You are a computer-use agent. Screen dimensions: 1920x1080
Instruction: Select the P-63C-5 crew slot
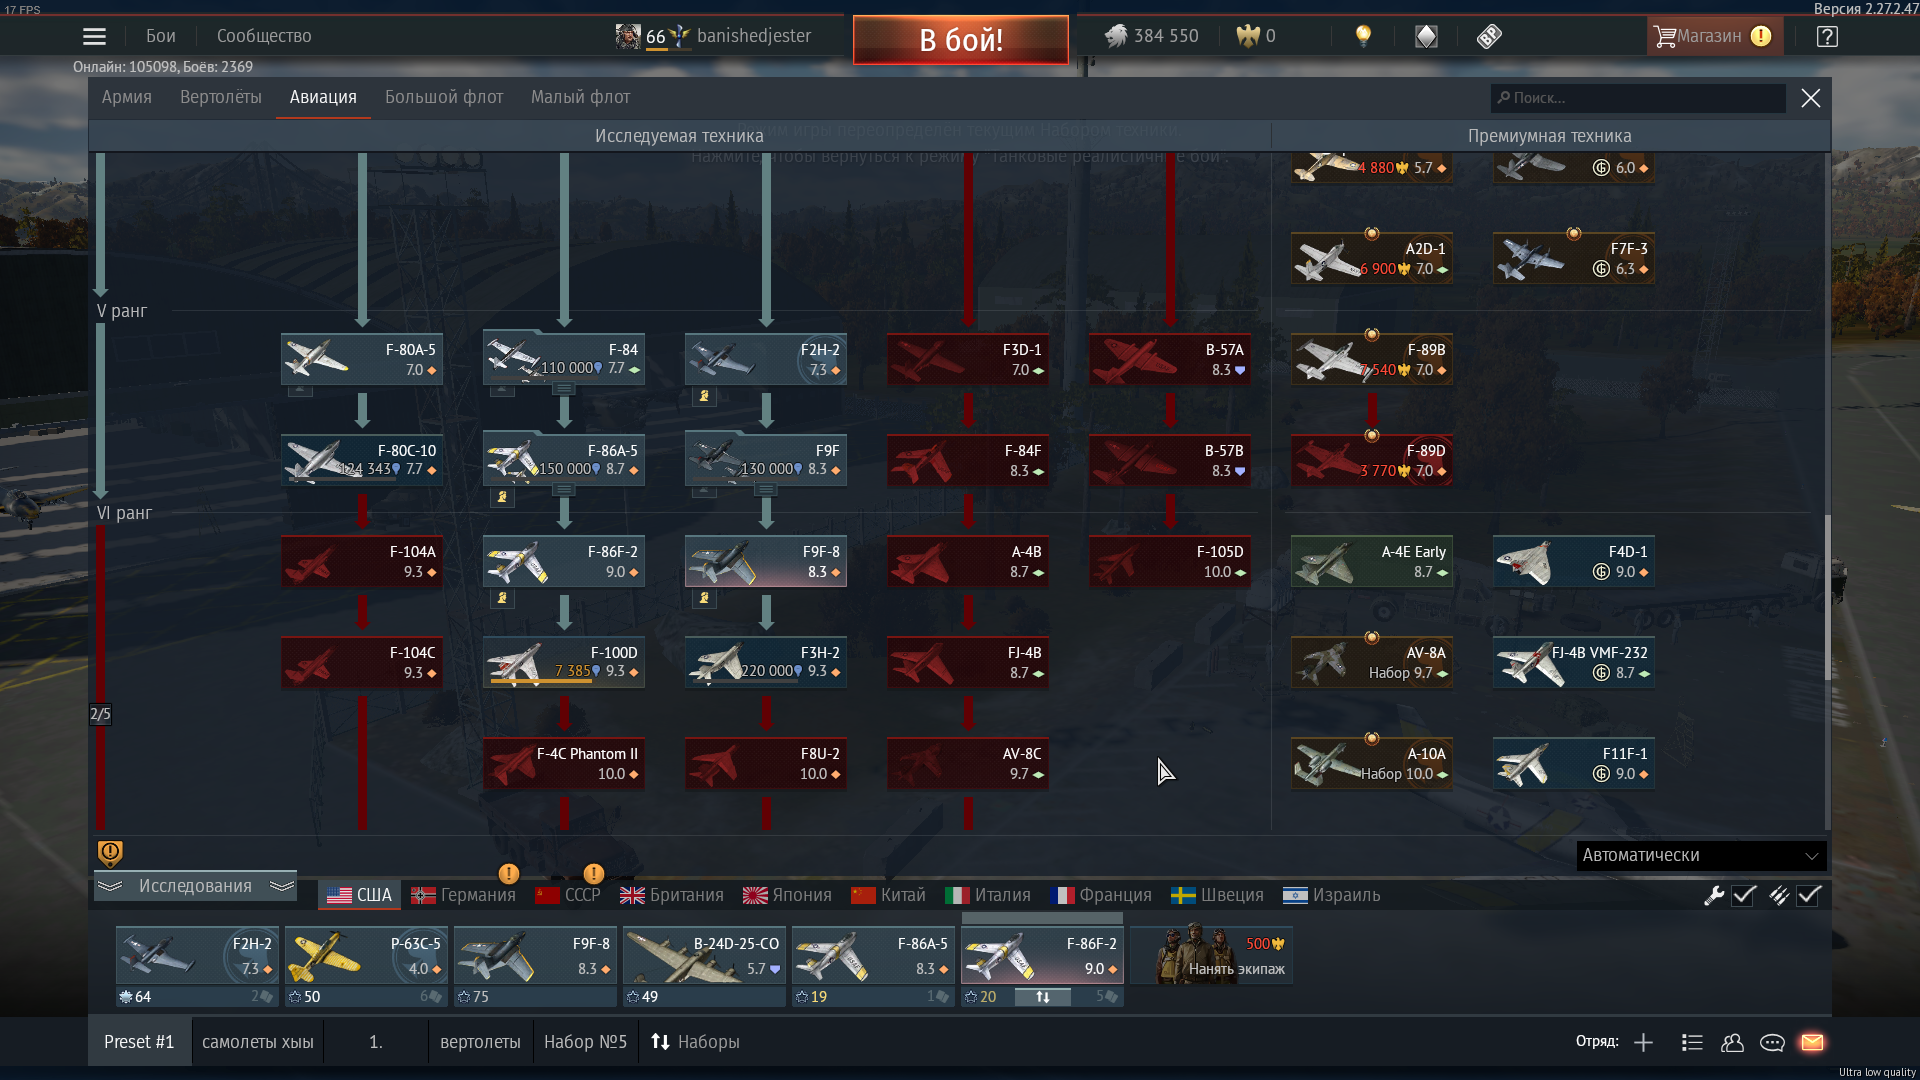coord(366,956)
